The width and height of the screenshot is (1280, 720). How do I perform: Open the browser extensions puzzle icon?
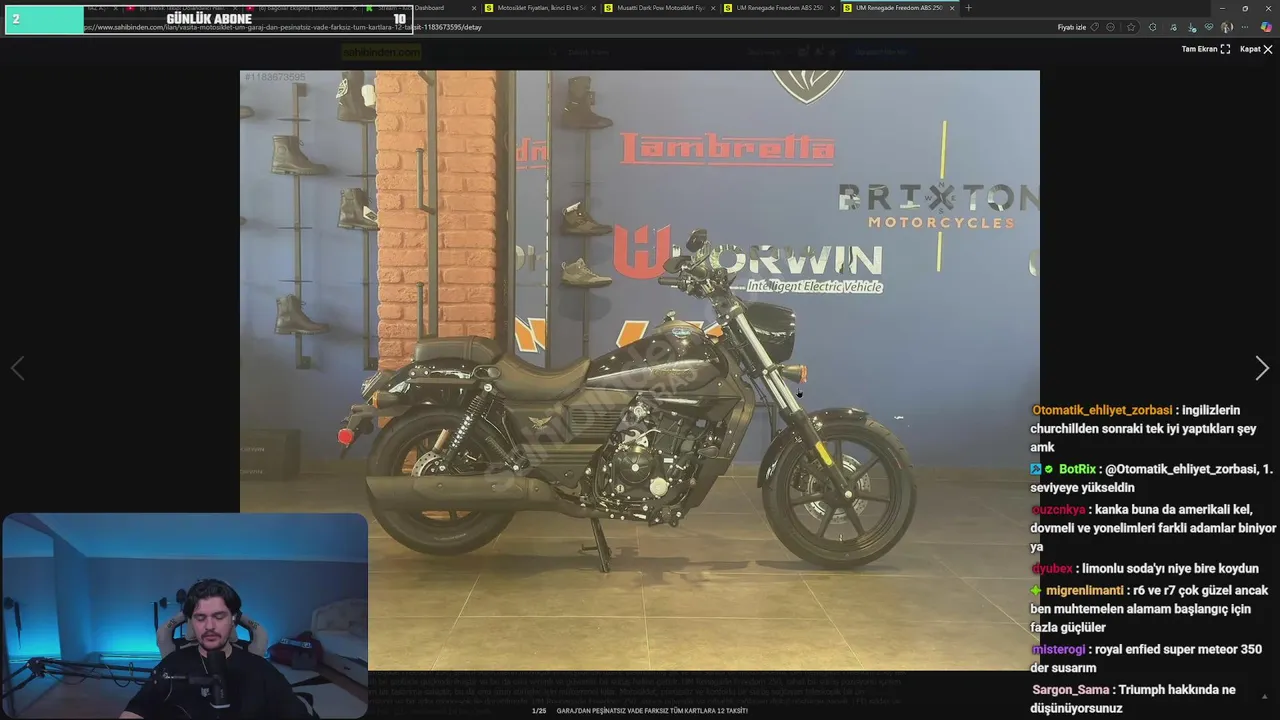tap(1152, 27)
